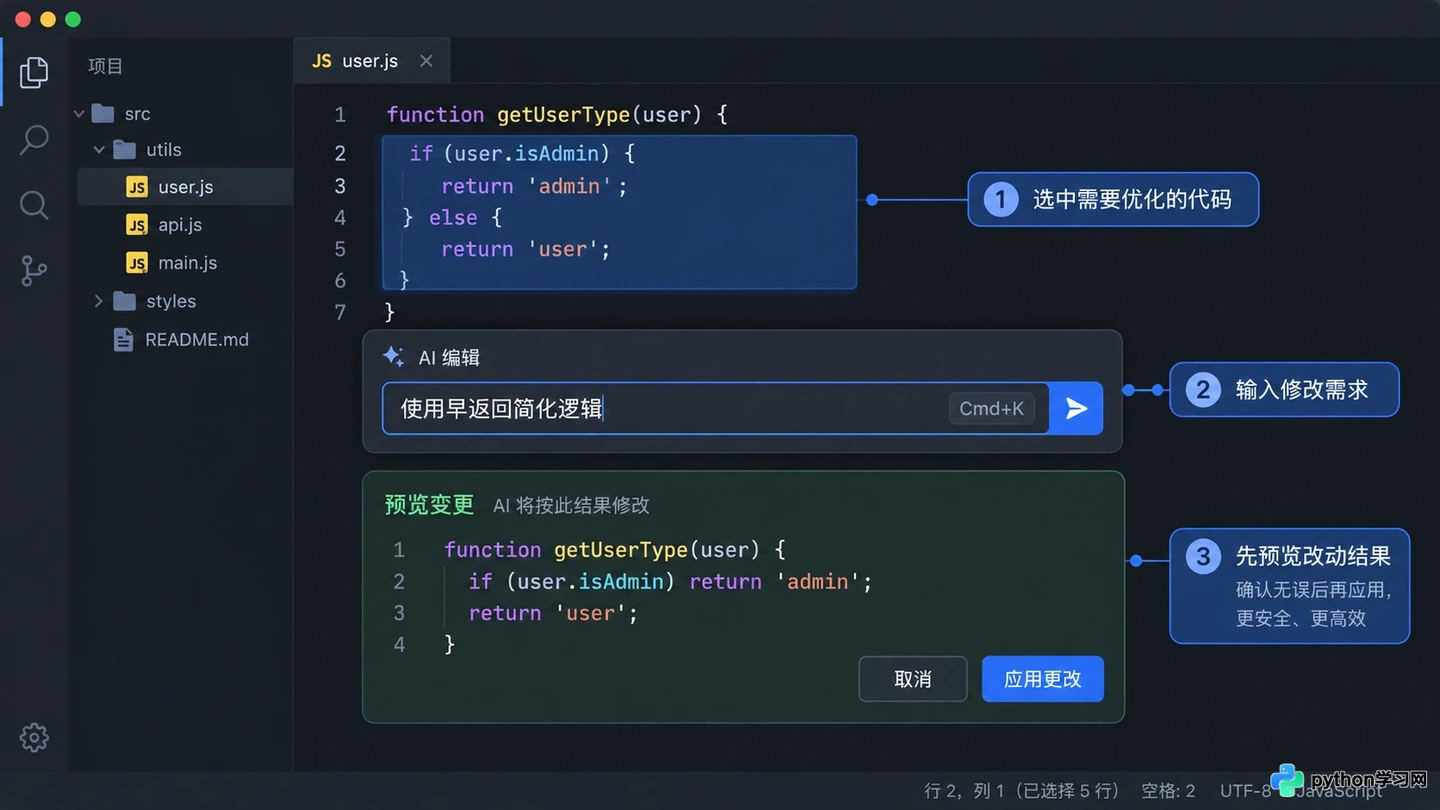Click preview line 3 return 'user'

(553, 613)
